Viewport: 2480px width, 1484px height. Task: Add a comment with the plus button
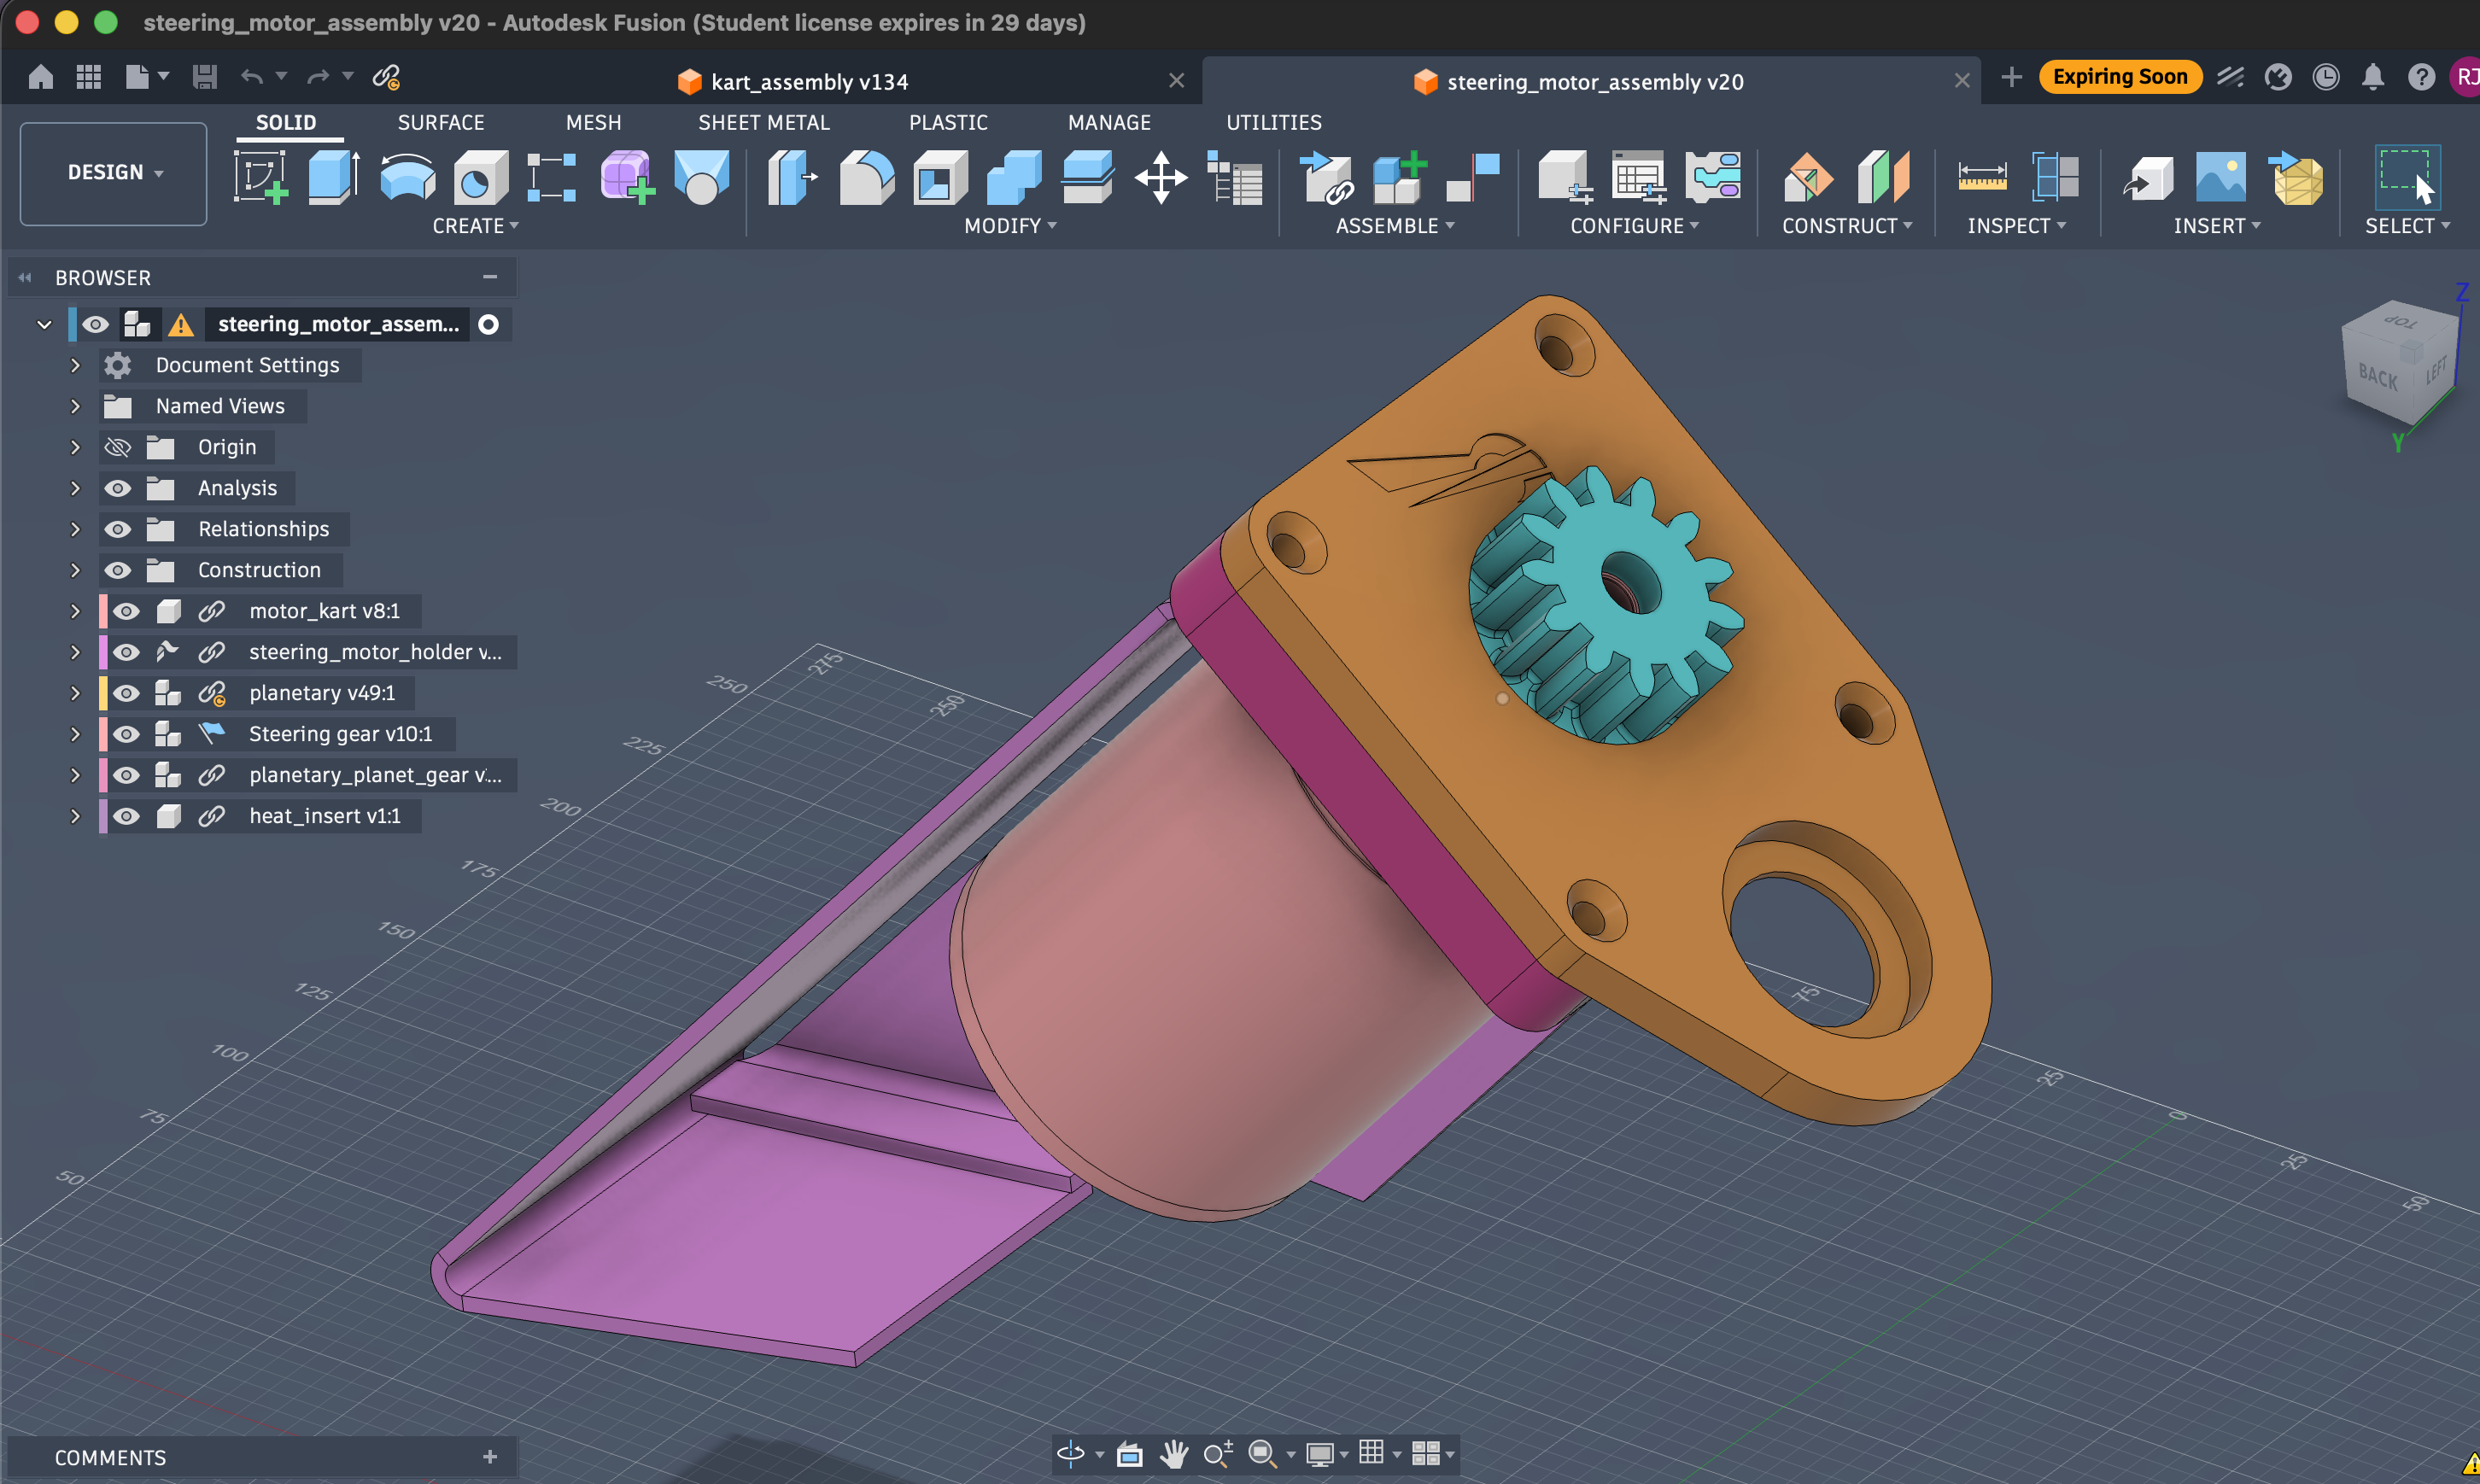(x=490, y=1457)
